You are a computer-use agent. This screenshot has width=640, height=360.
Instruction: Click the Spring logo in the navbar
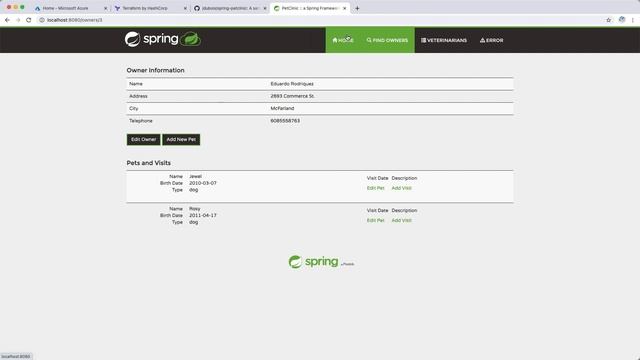[x=162, y=39]
